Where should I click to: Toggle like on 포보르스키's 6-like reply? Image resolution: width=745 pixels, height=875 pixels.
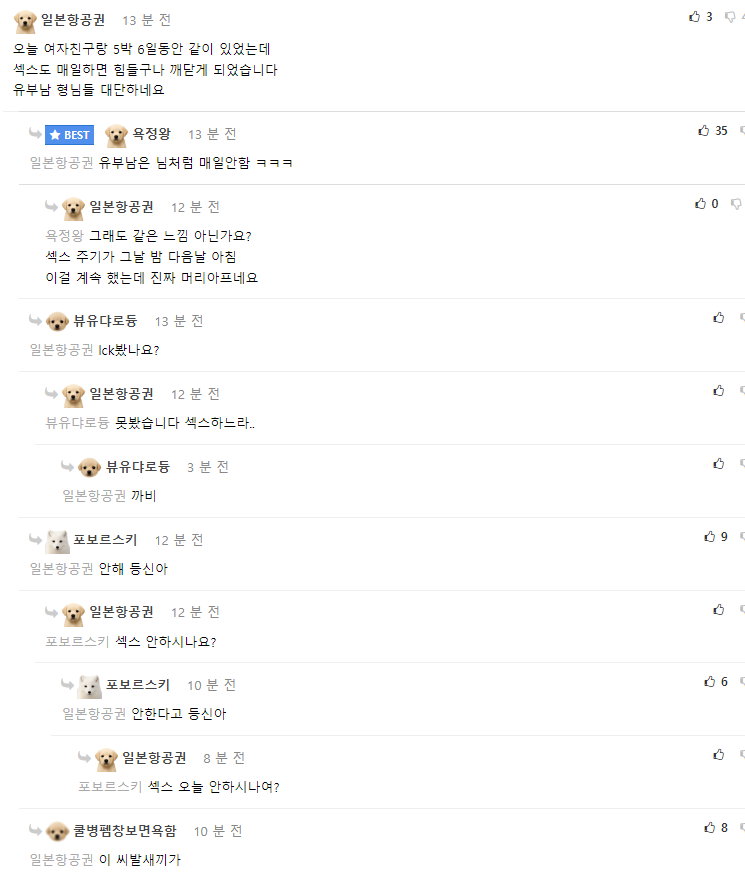pos(709,680)
